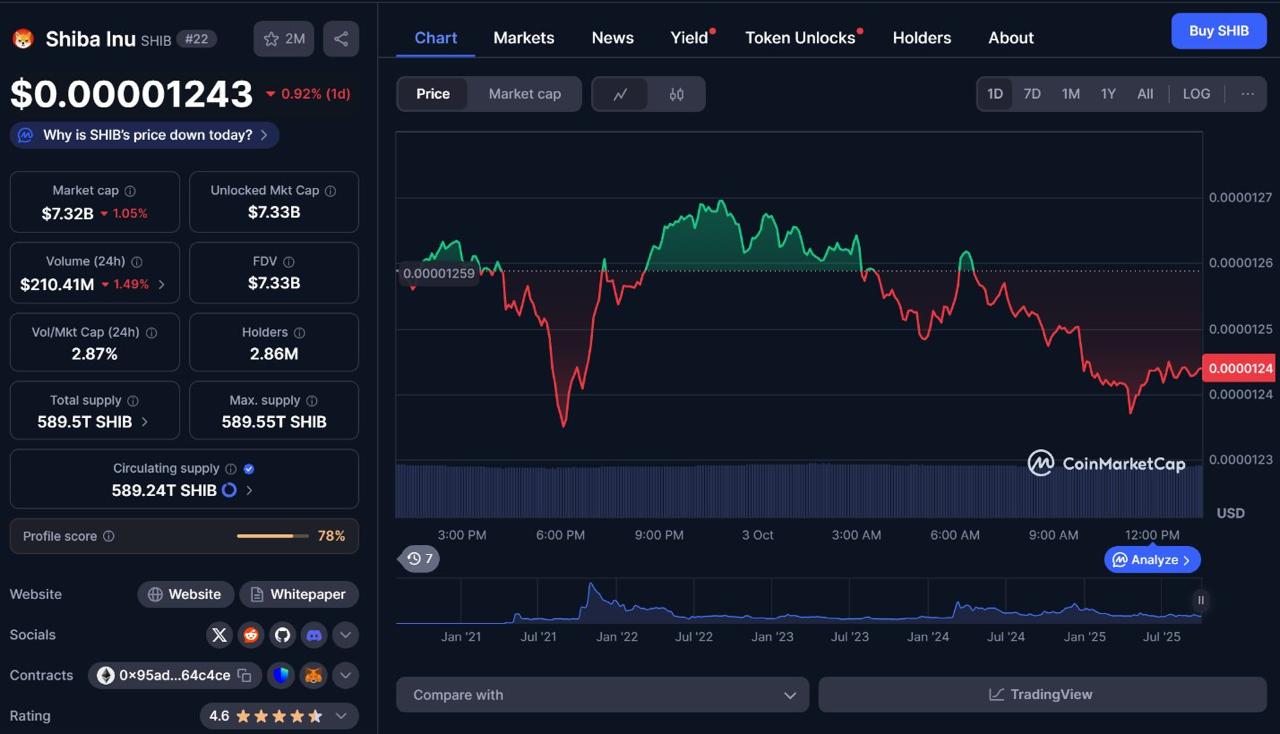
Task: Switch to the Markets tab
Action: point(523,37)
